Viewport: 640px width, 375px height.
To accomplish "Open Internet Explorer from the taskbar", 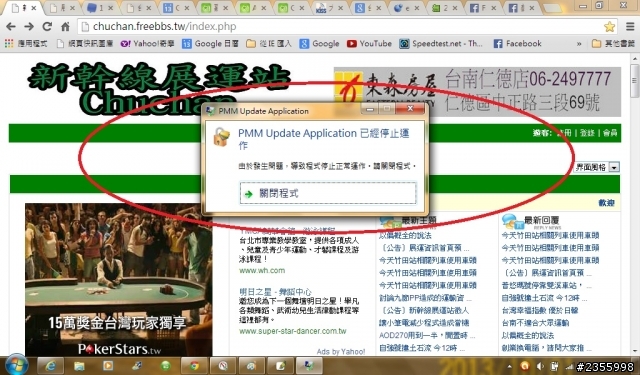I will [x=51, y=366].
